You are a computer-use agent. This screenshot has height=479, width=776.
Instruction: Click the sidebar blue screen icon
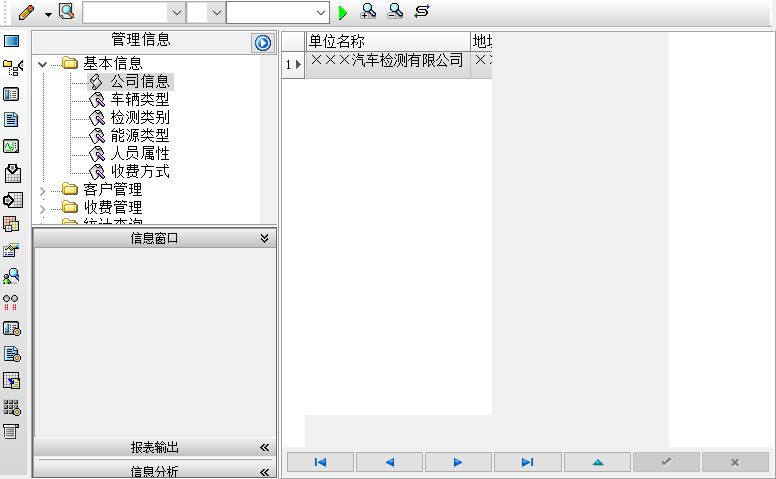click(11, 41)
